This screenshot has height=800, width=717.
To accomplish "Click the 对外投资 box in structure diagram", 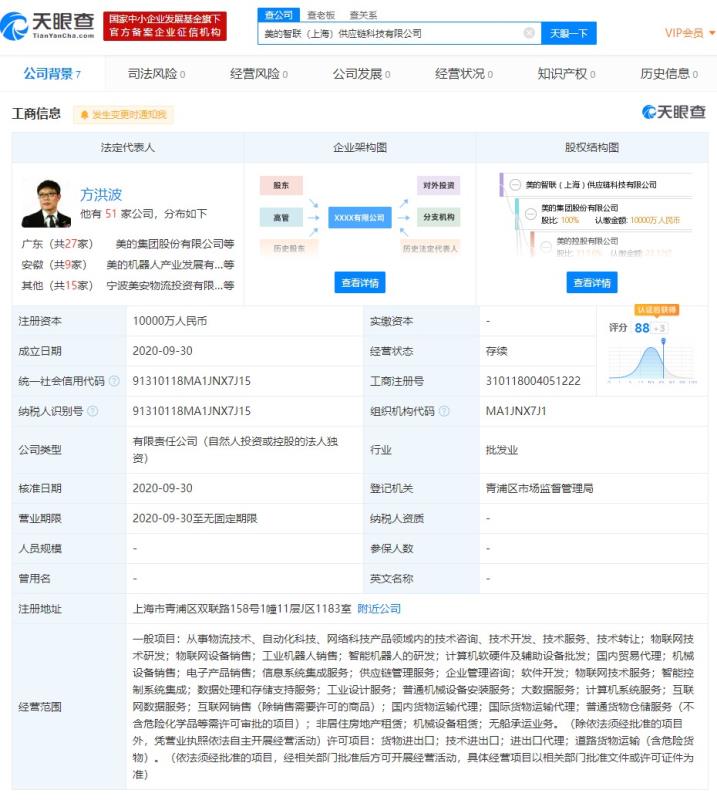I will coord(438,185).
